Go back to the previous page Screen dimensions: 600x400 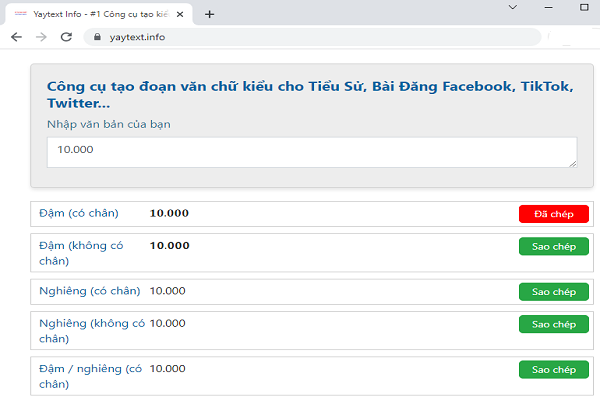pyautogui.click(x=16, y=37)
